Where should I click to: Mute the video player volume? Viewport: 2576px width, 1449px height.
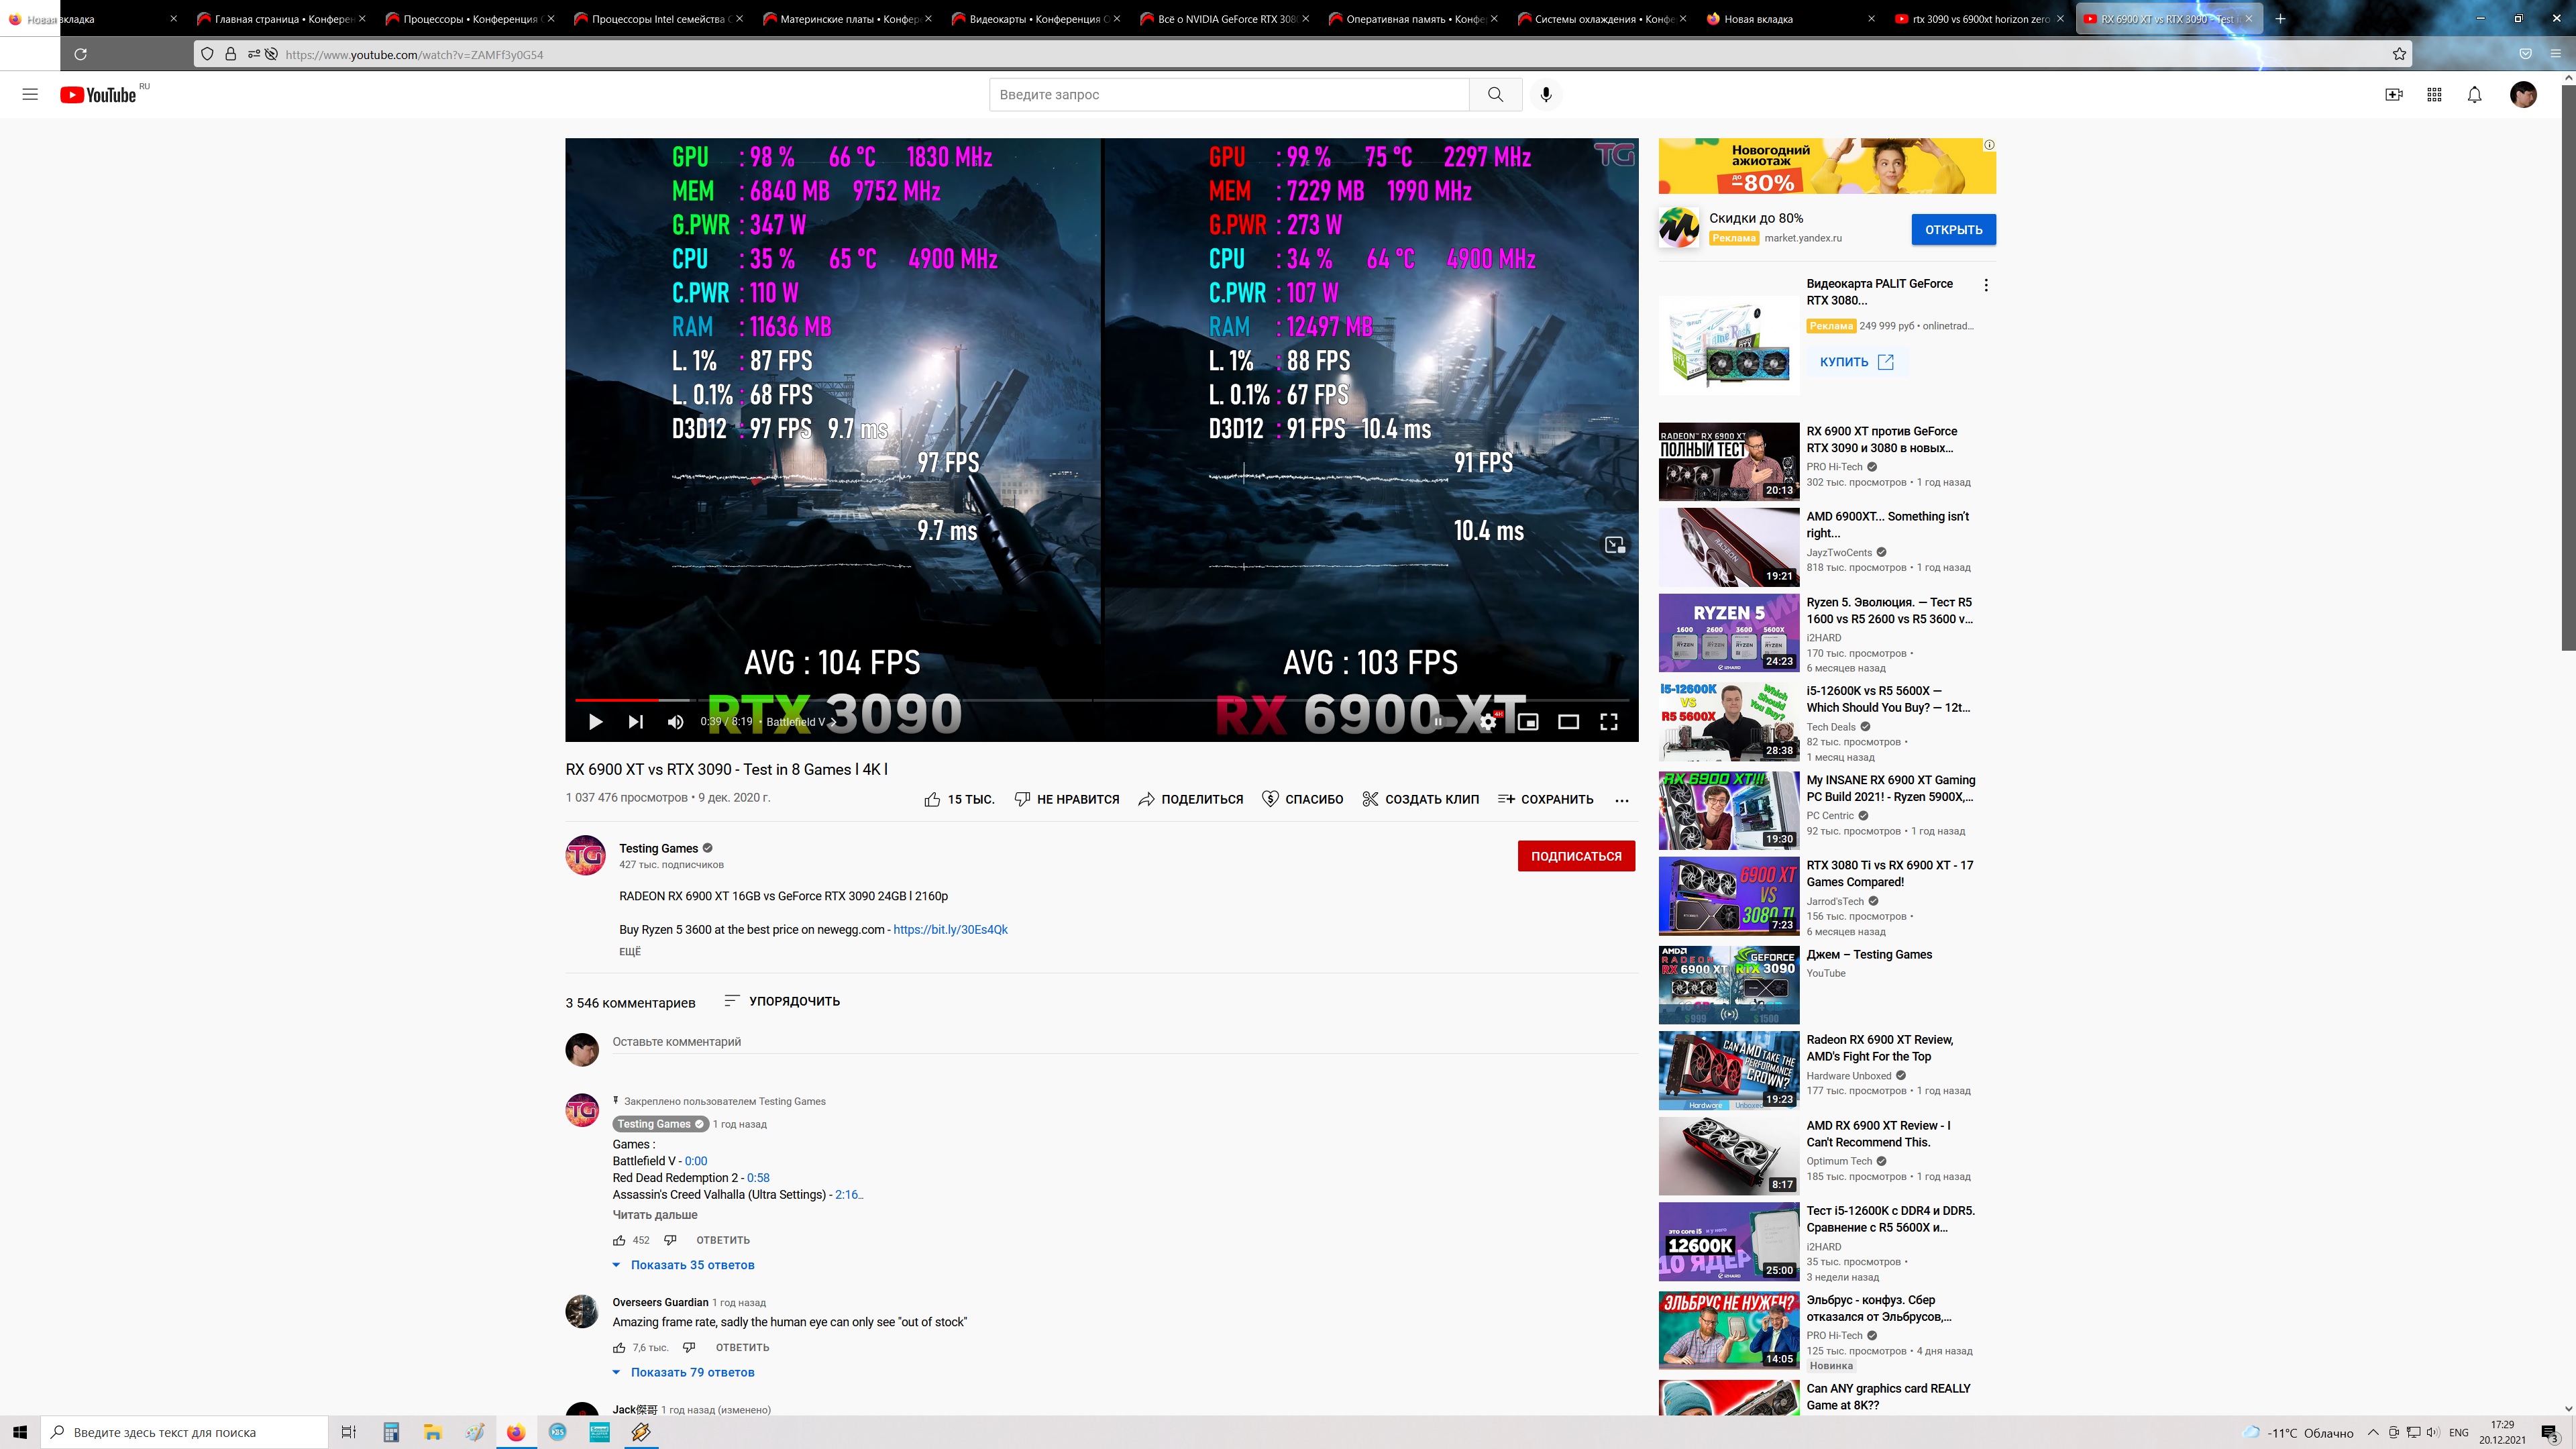676,722
